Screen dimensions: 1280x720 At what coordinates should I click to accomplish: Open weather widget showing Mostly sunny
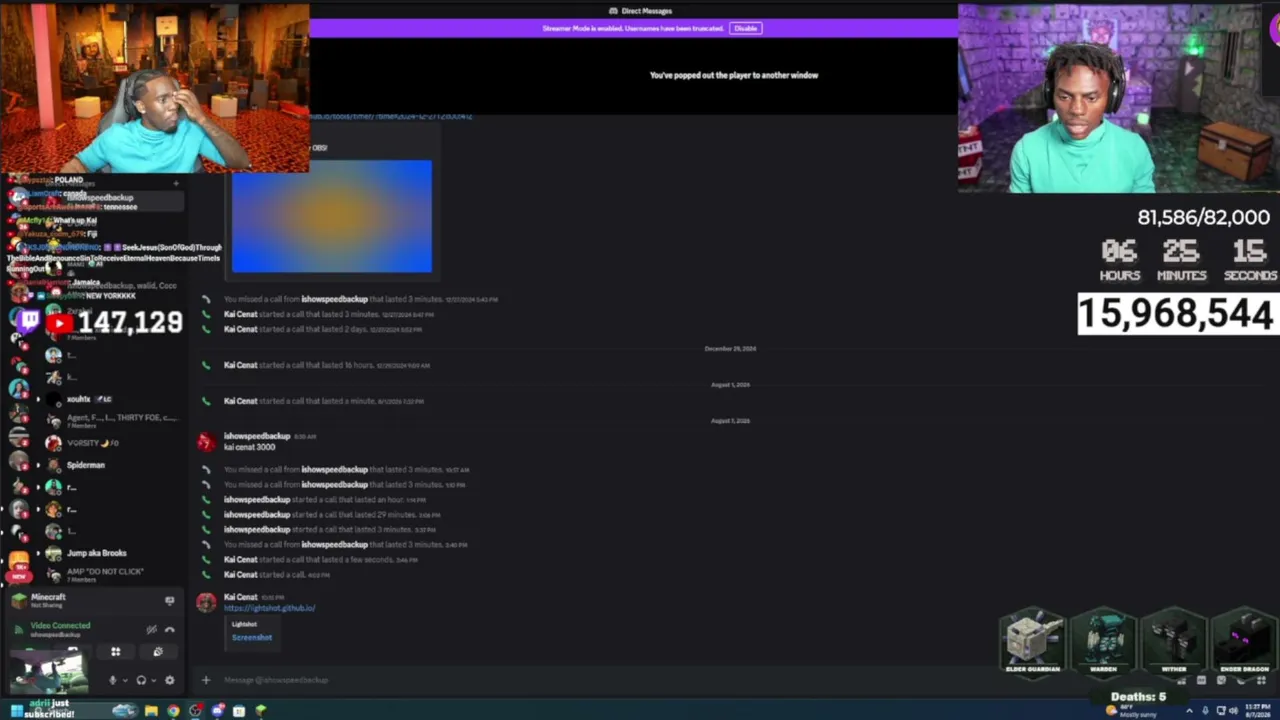(x=1131, y=711)
